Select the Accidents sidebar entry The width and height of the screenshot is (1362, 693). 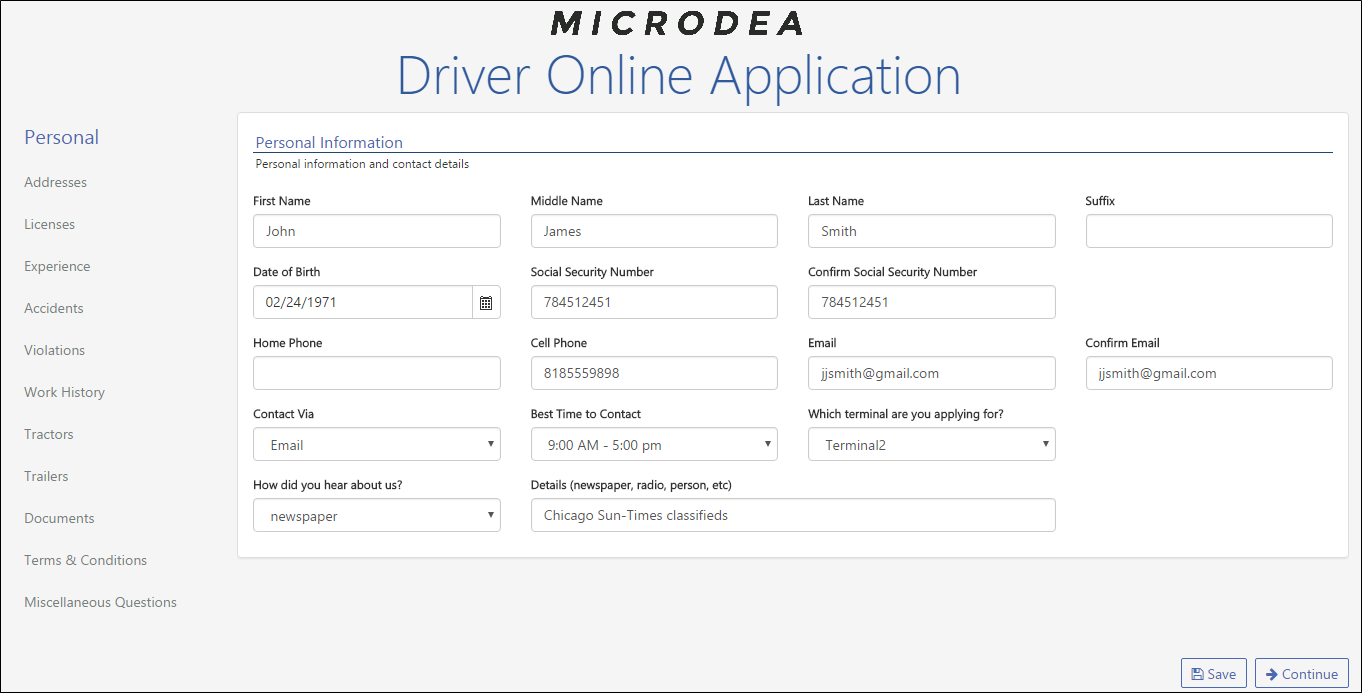[x=53, y=308]
